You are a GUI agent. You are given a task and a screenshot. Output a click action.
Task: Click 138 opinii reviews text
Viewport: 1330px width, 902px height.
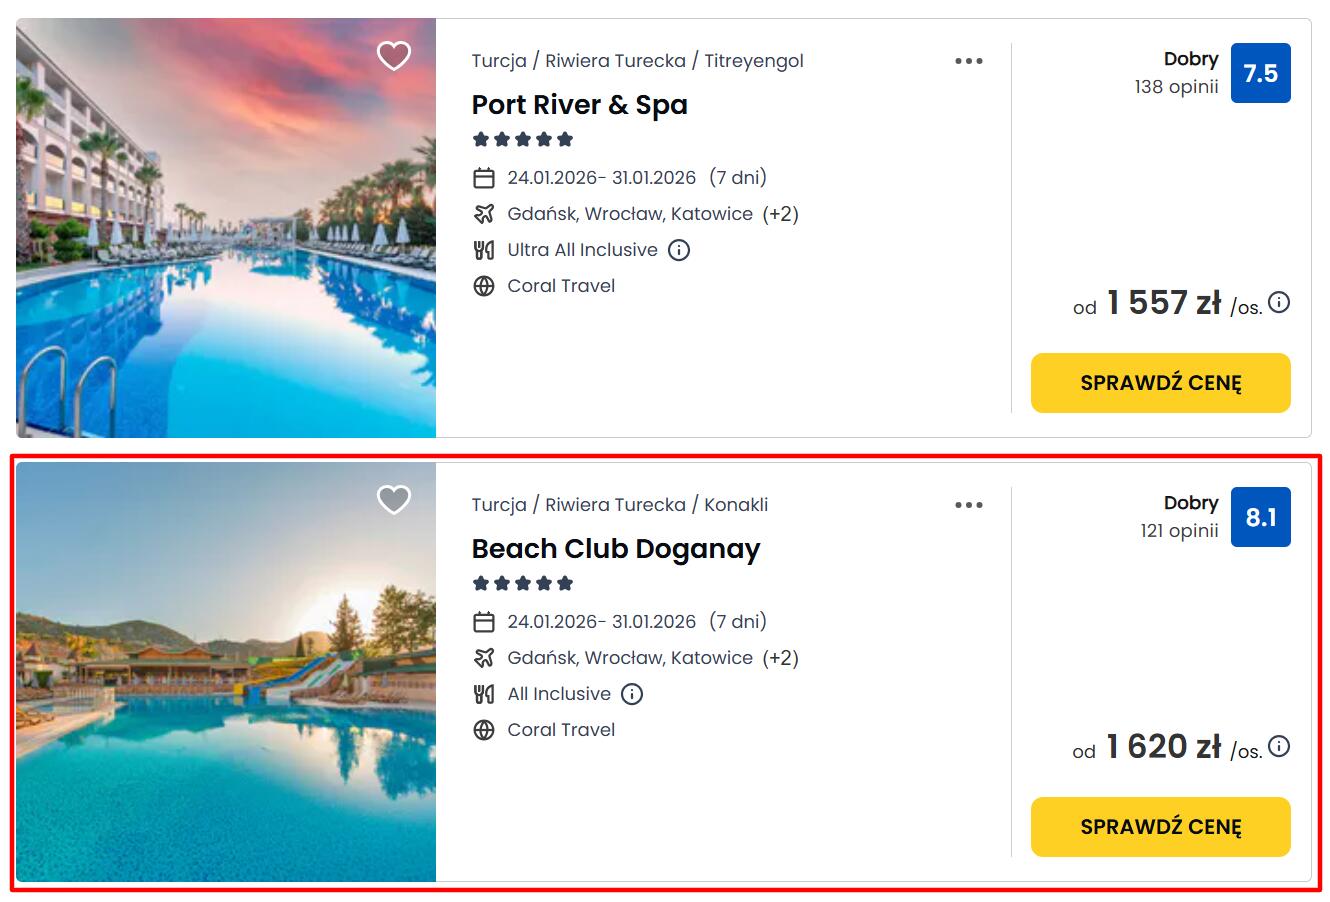pos(1176,87)
